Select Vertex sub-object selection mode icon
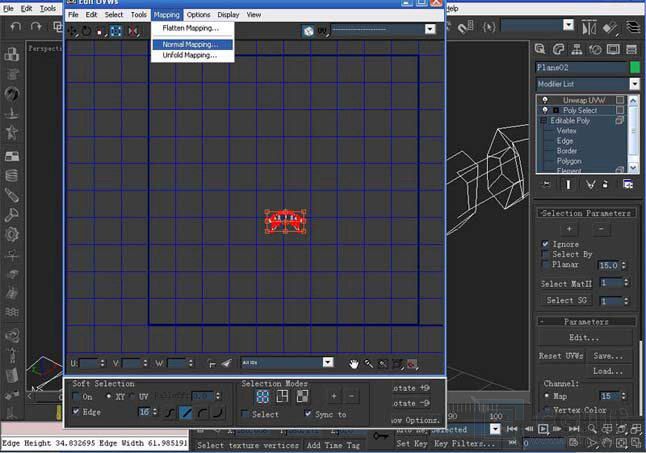Screen dimensions: 646x453 tap(262, 396)
